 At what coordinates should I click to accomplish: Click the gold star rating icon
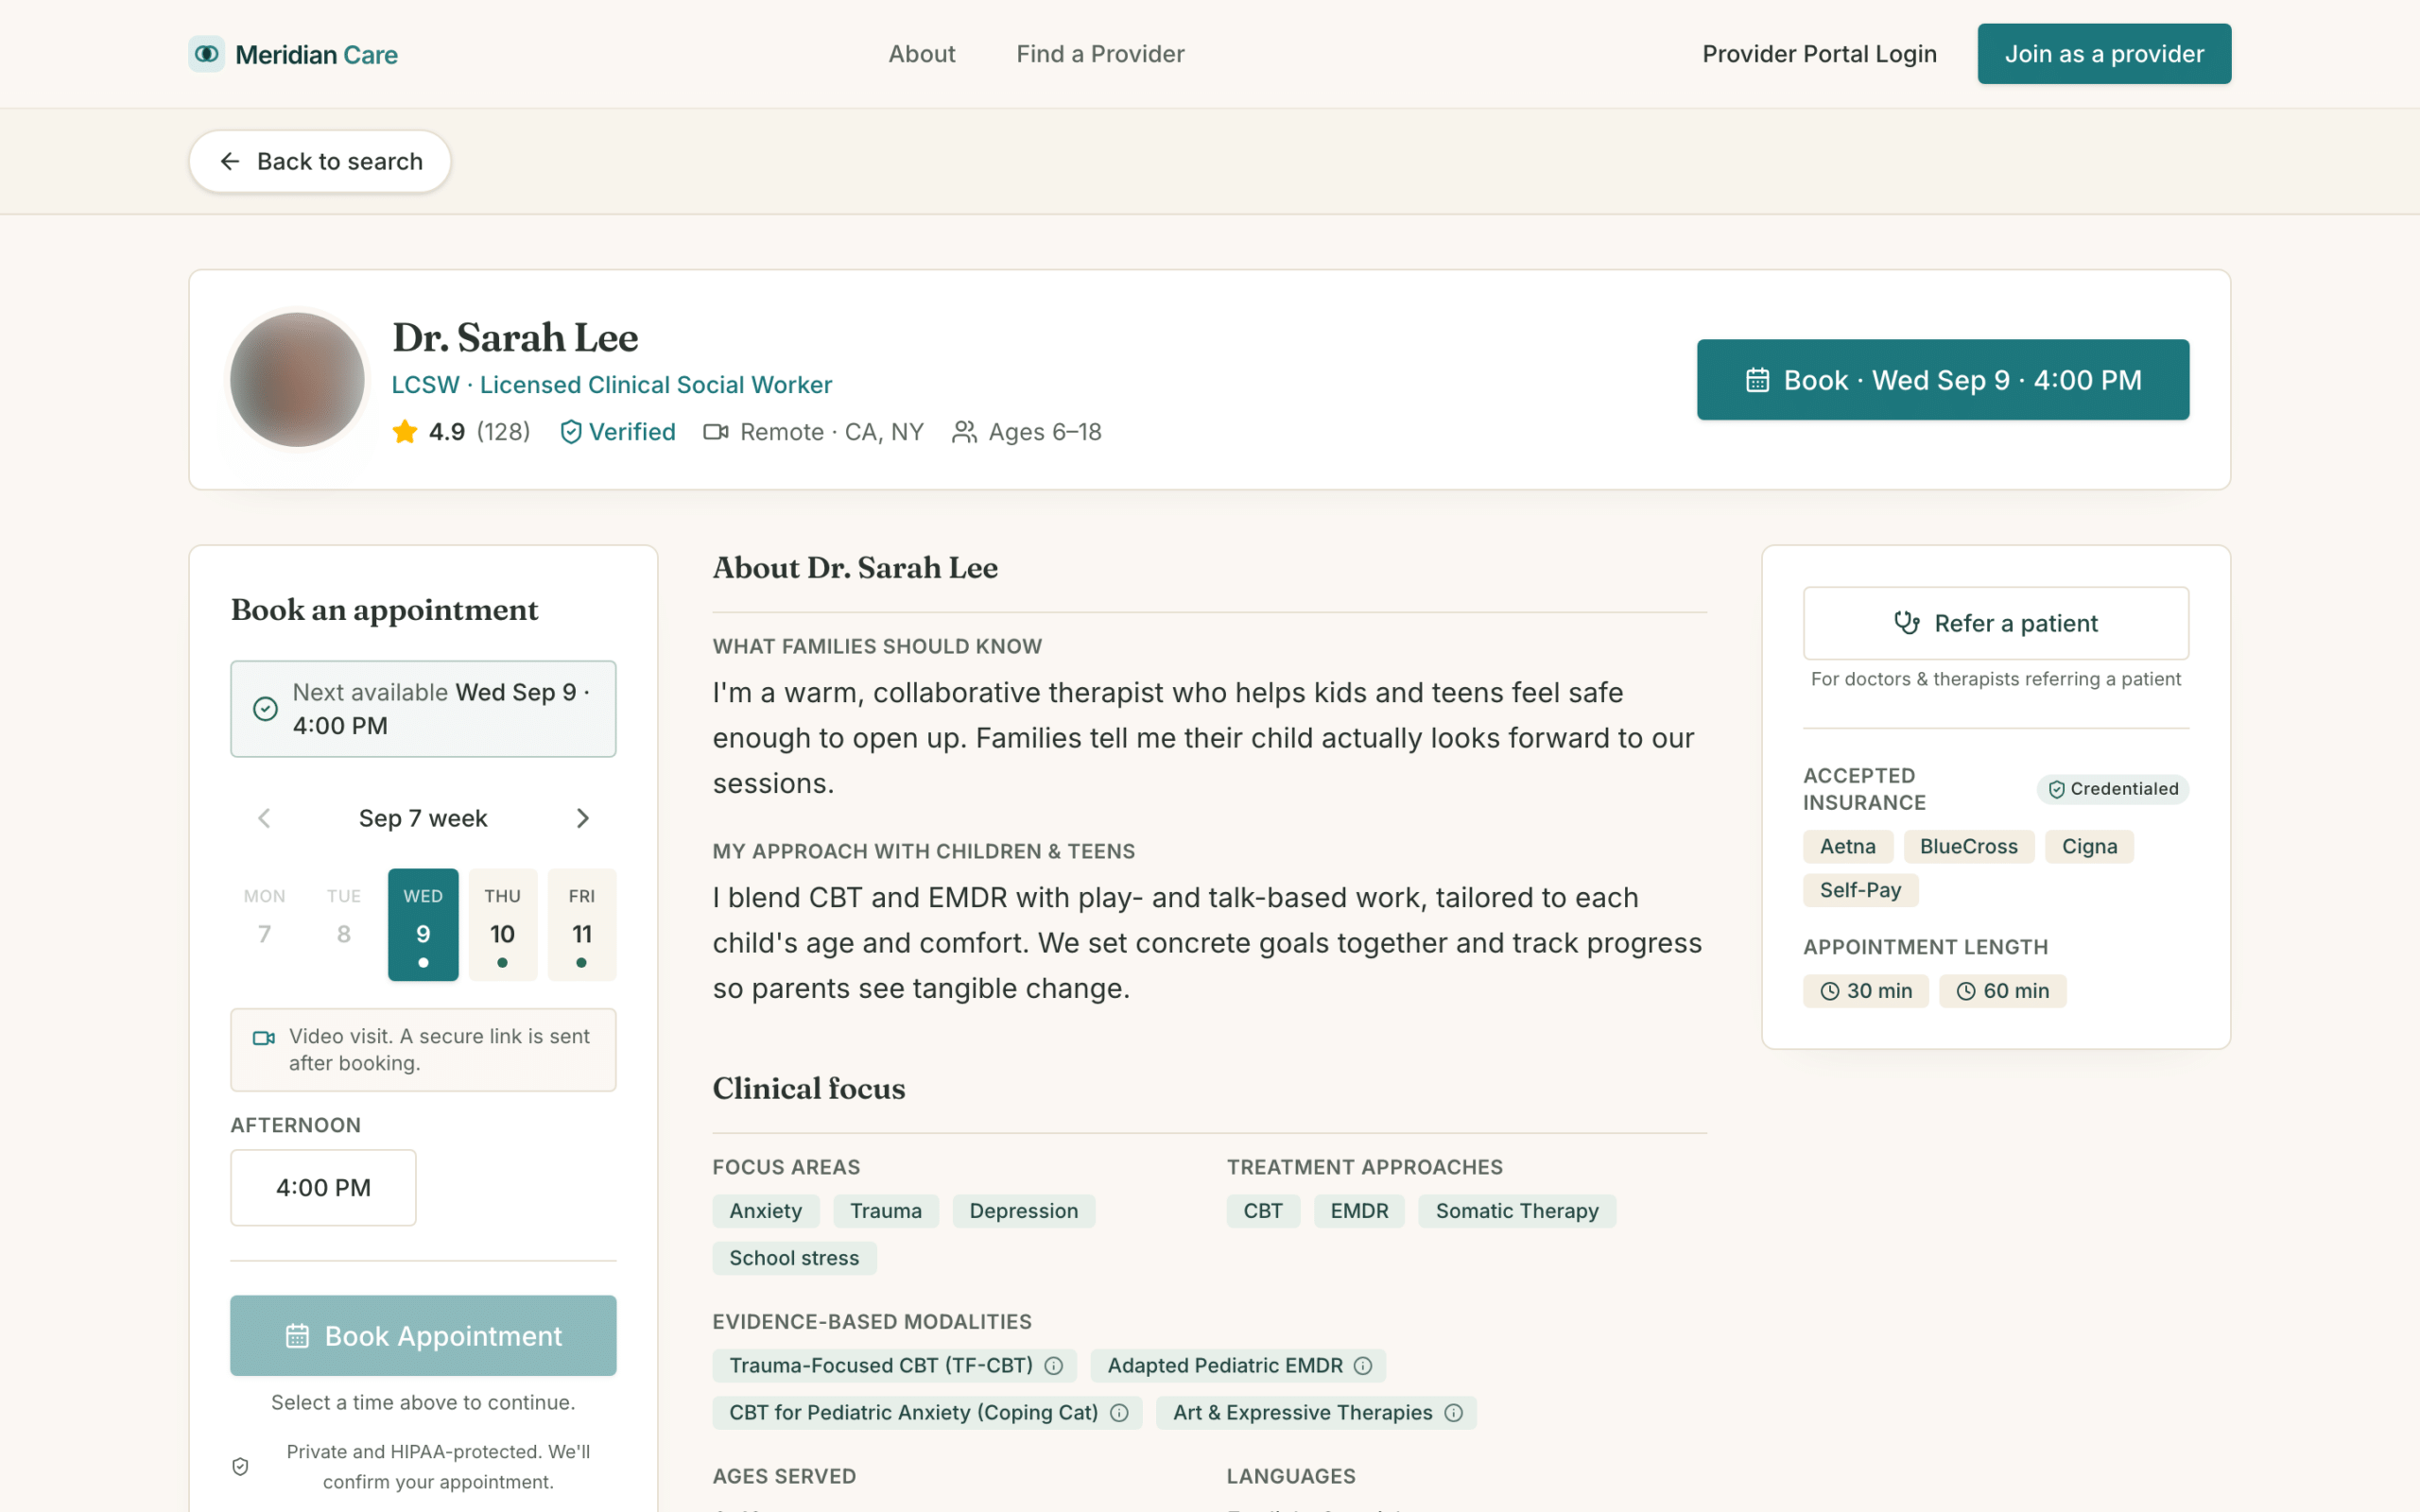pyautogui.click(x=405, y=432)
